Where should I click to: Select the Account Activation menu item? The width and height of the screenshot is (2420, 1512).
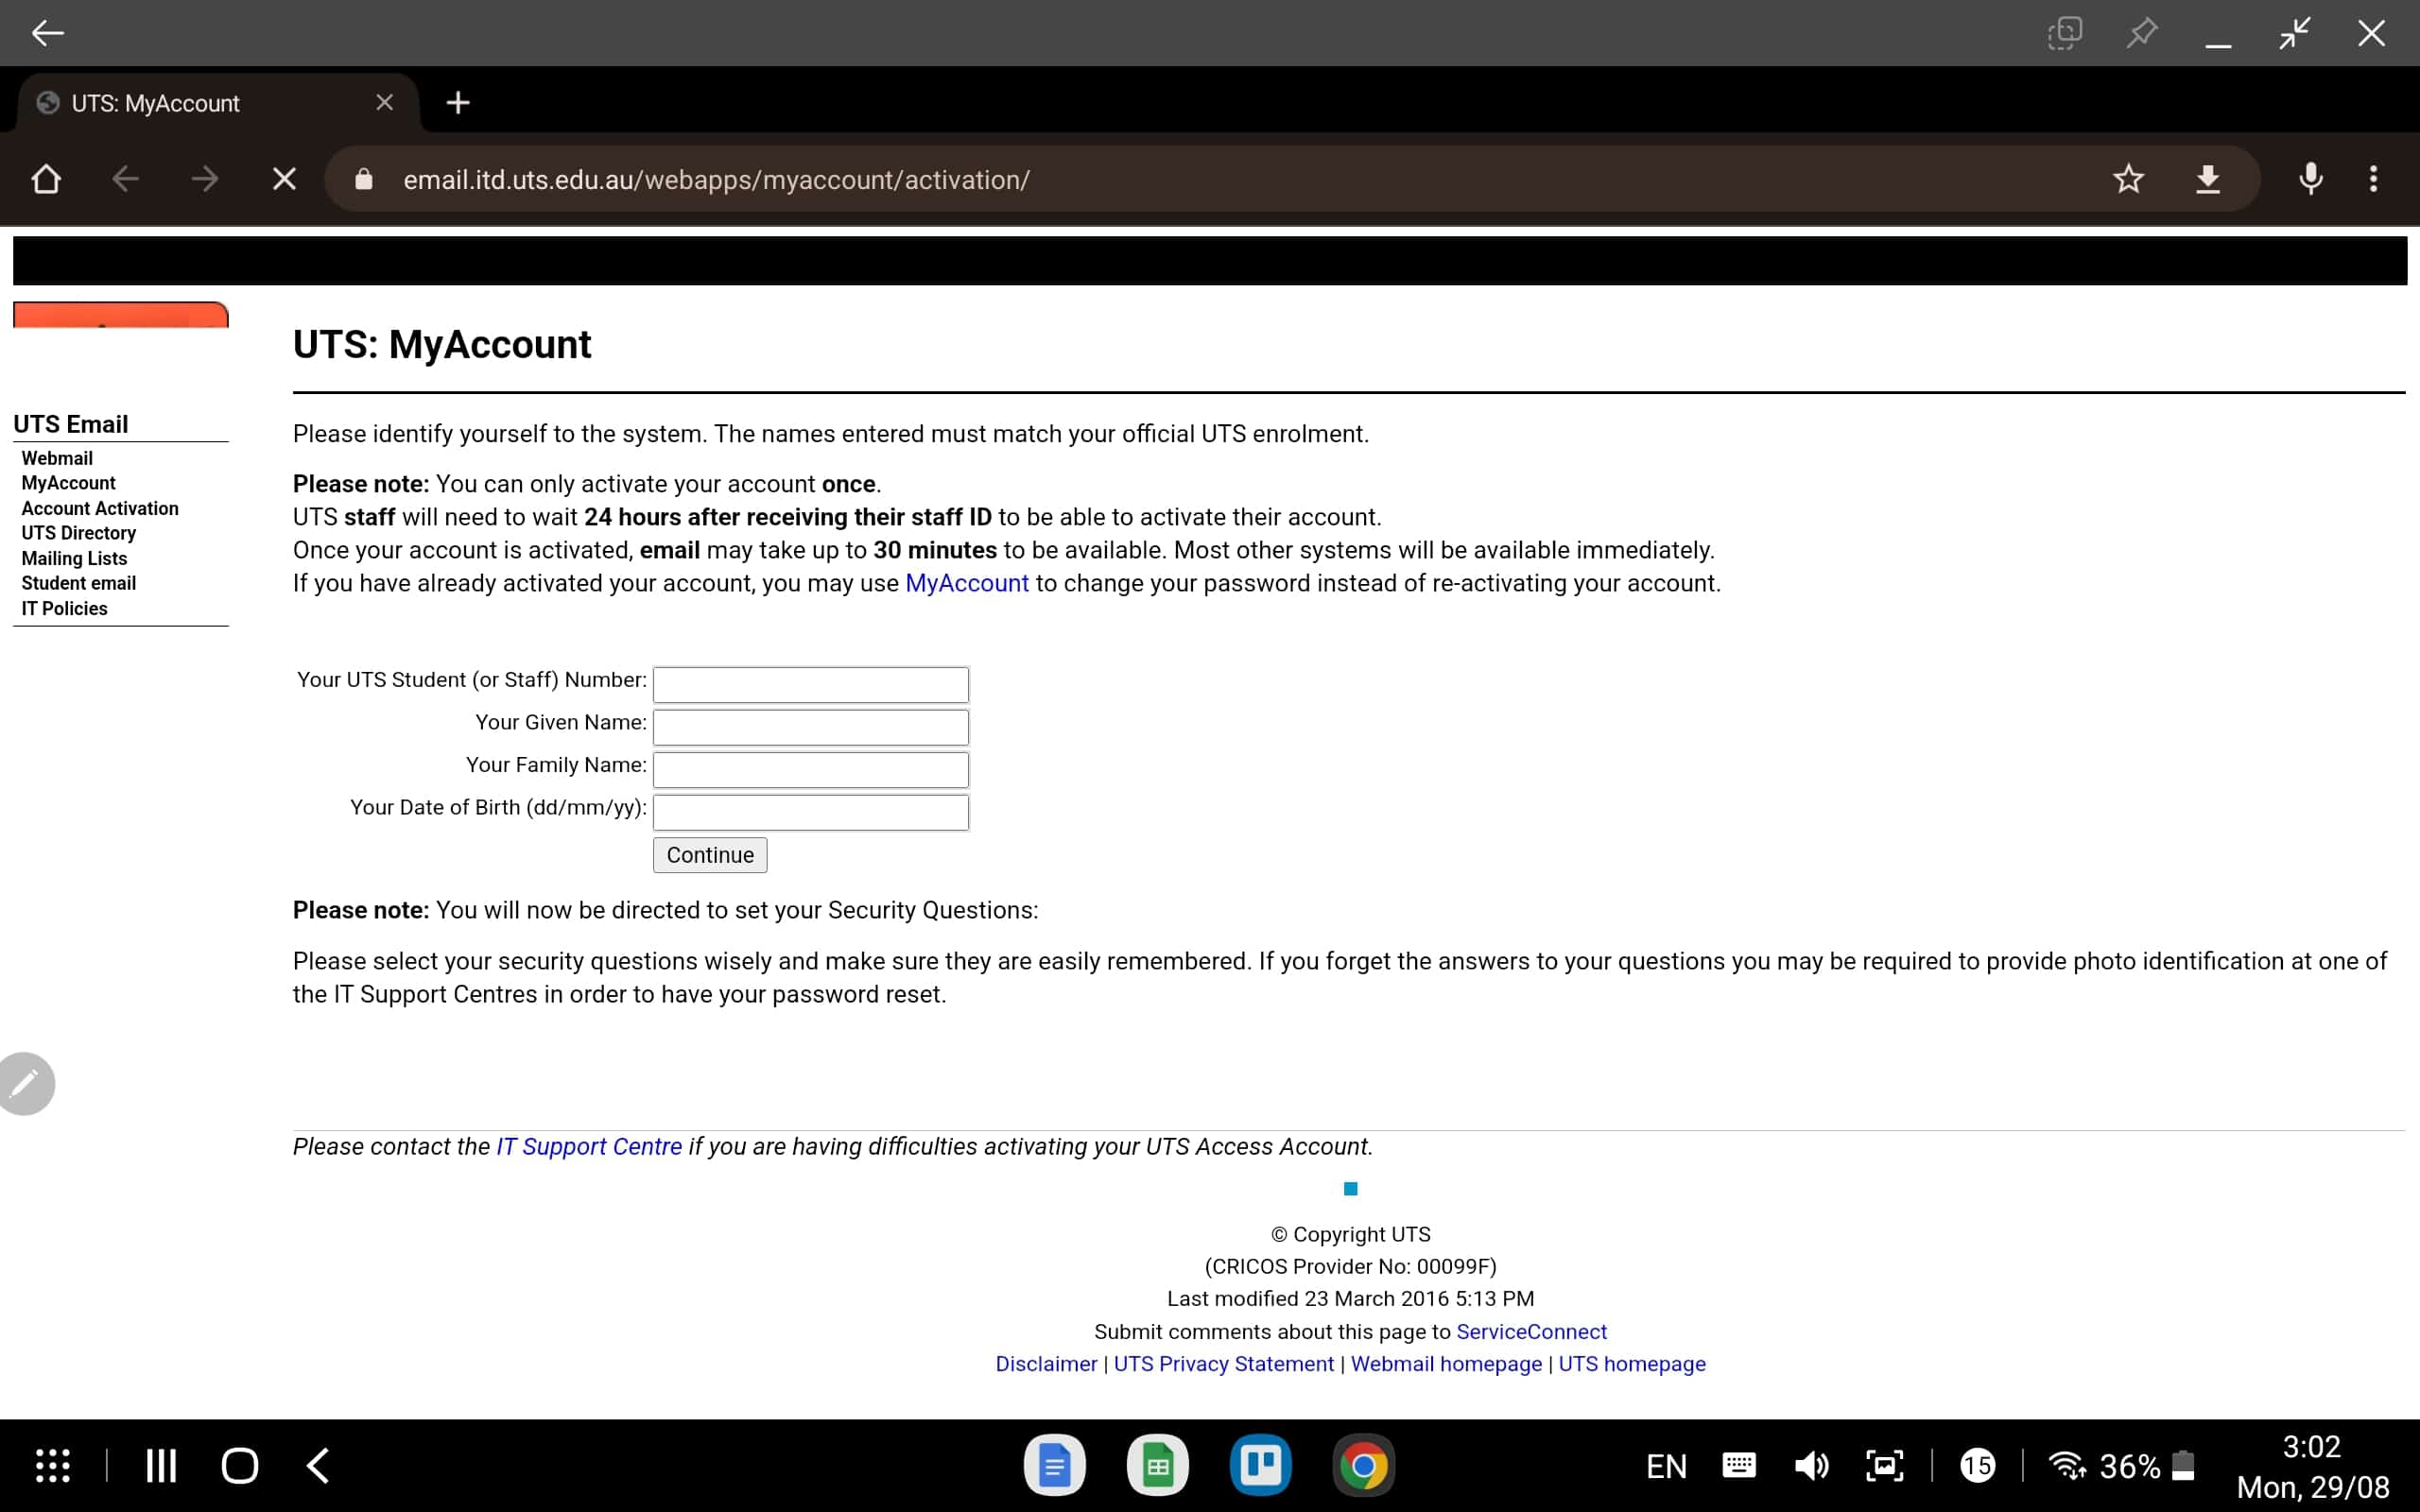(x=99, y=507)
